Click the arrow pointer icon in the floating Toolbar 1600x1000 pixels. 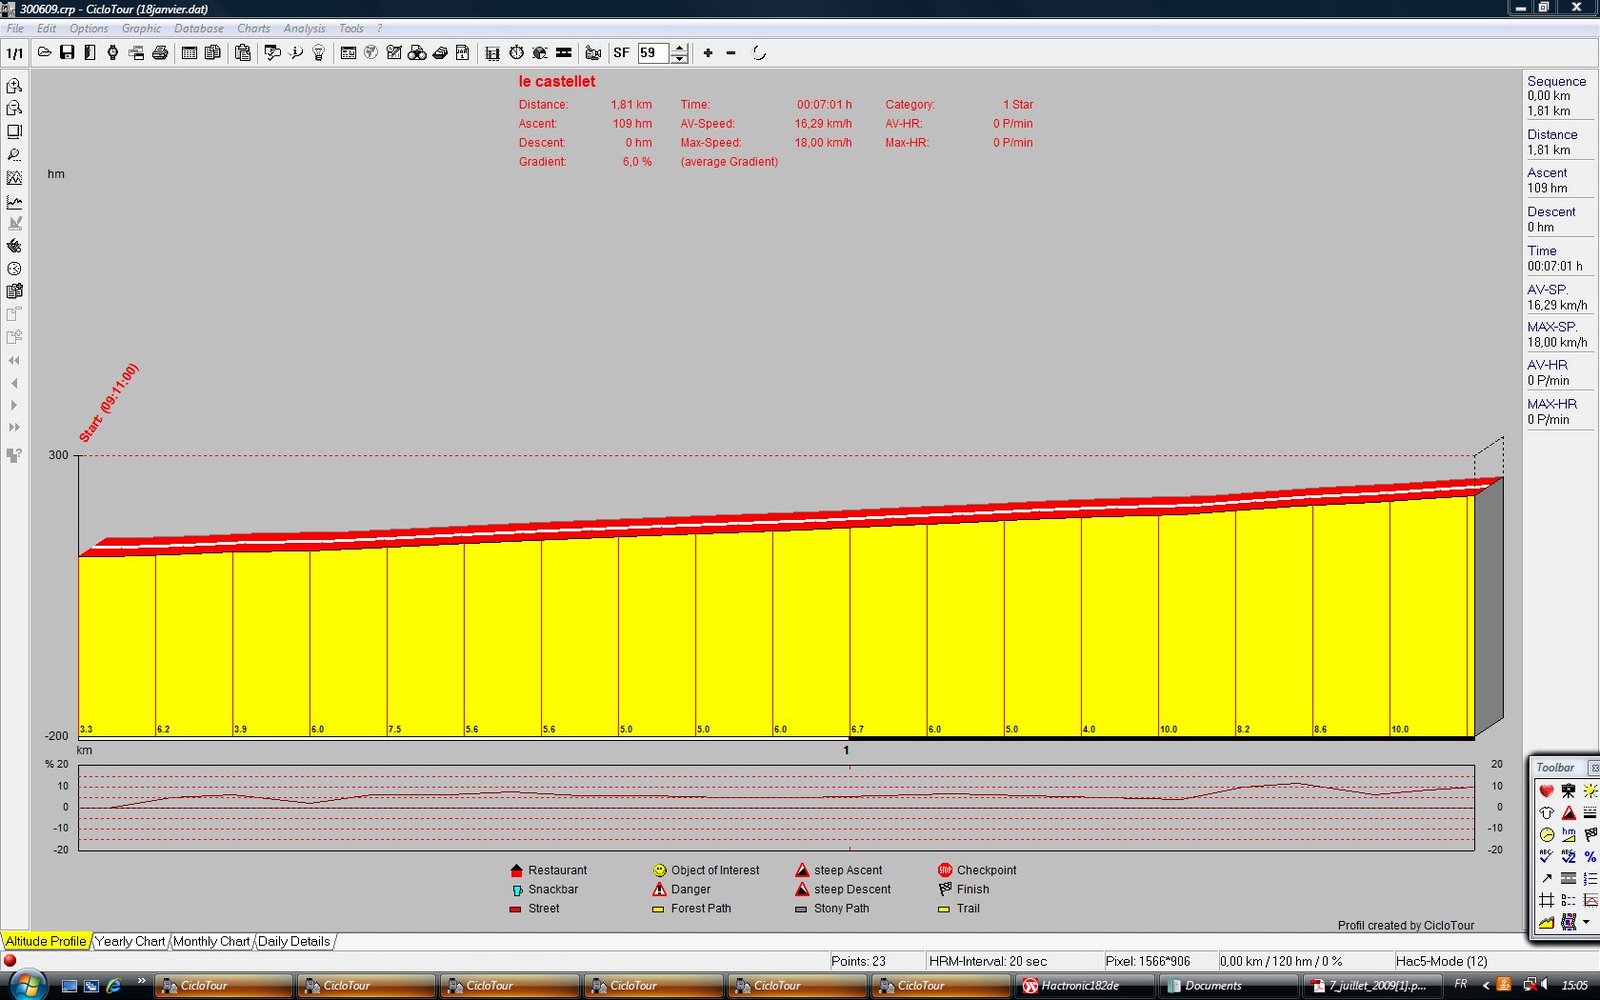tap(1546, 878)
